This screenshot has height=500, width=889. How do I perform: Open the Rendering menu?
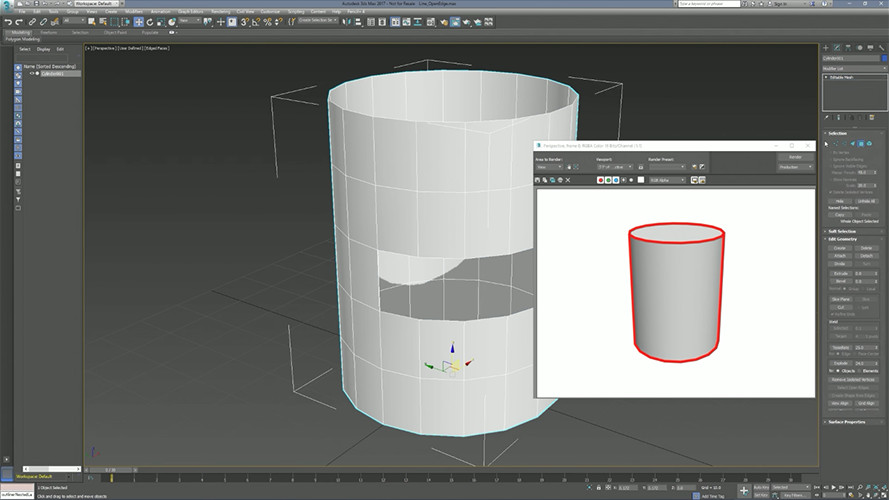coord(221,11)
